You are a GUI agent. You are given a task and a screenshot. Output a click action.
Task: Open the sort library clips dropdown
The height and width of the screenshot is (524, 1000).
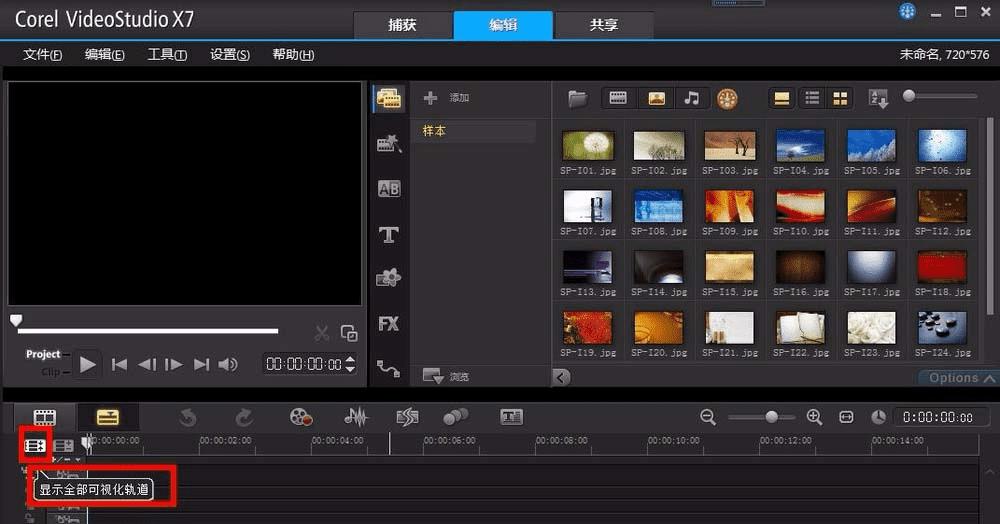878,98
